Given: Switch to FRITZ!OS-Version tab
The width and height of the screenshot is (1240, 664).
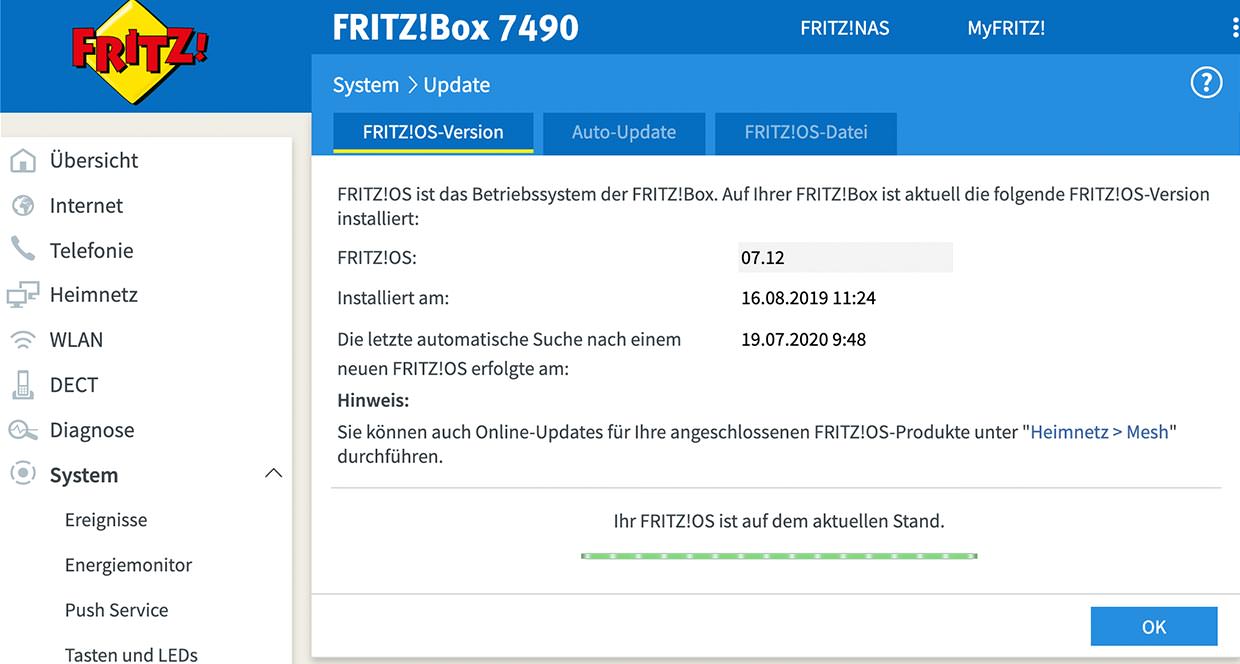Looking at the screenshot, I should [433, 132].
